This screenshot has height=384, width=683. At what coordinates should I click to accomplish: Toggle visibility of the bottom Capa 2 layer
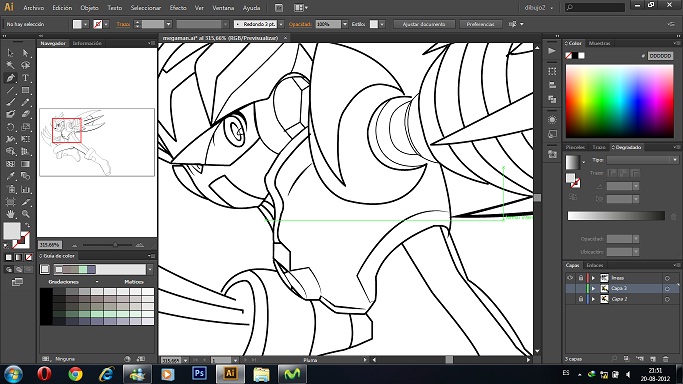[x=570, y=299]
